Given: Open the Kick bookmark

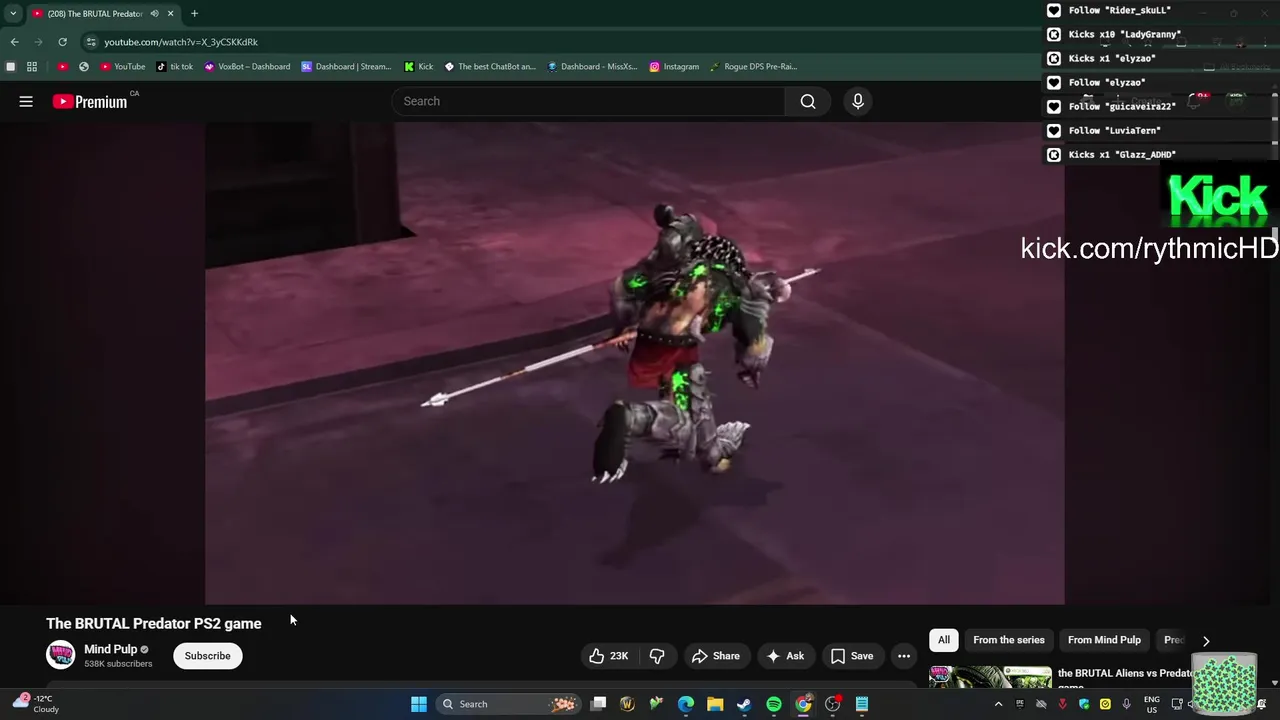Looking at the screenshot, I should (419, 67).
